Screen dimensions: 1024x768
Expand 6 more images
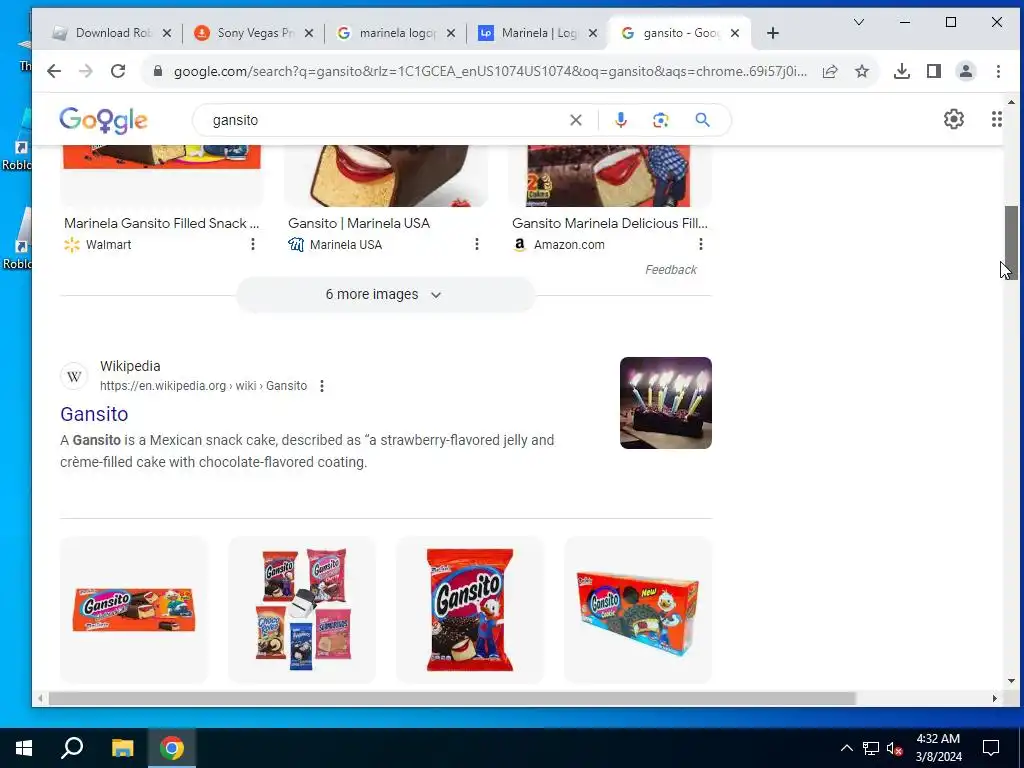click(x=385, y=295)
